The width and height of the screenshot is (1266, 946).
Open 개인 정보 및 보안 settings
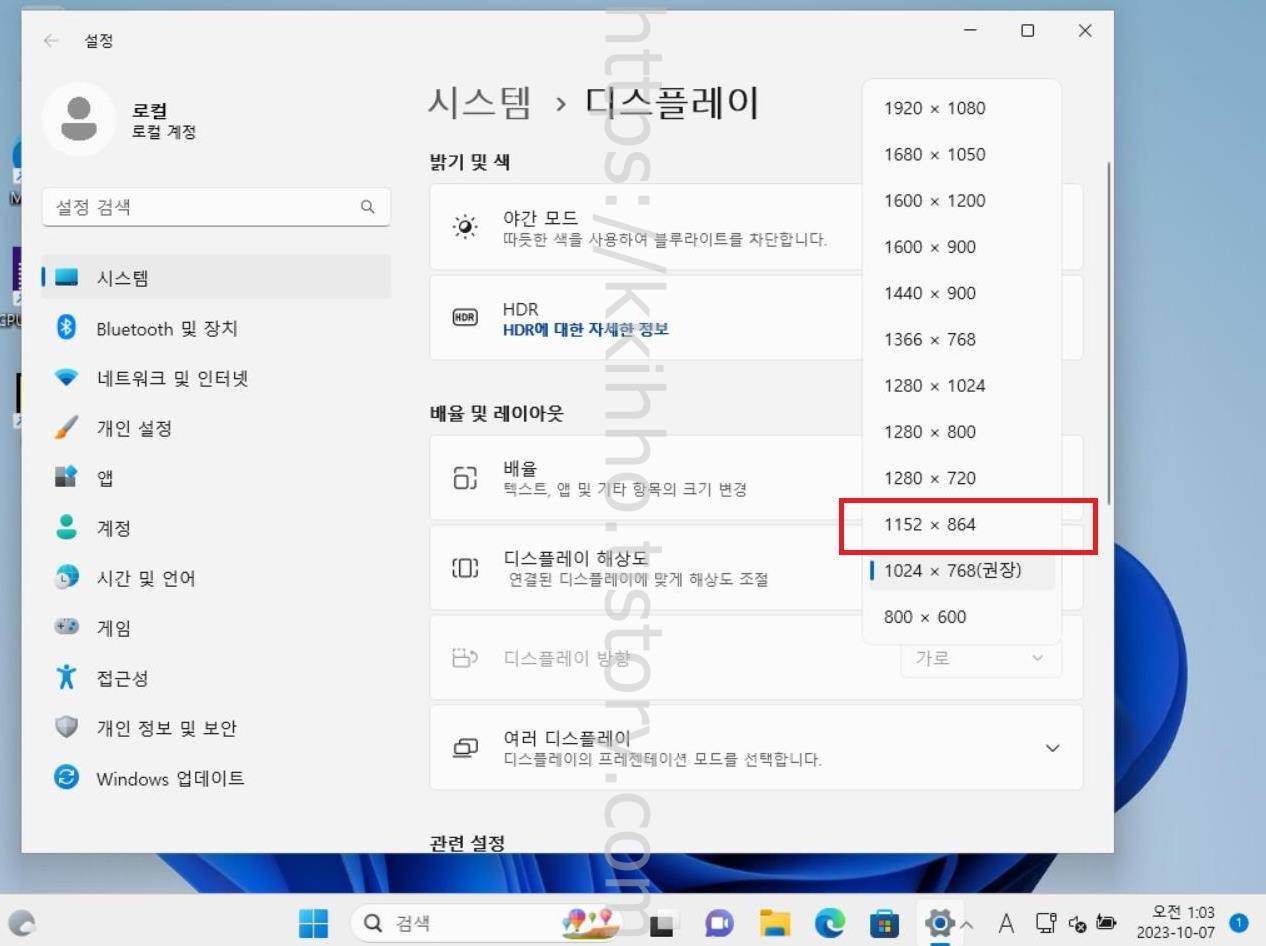pyautogui.click(x=216, y=728)
